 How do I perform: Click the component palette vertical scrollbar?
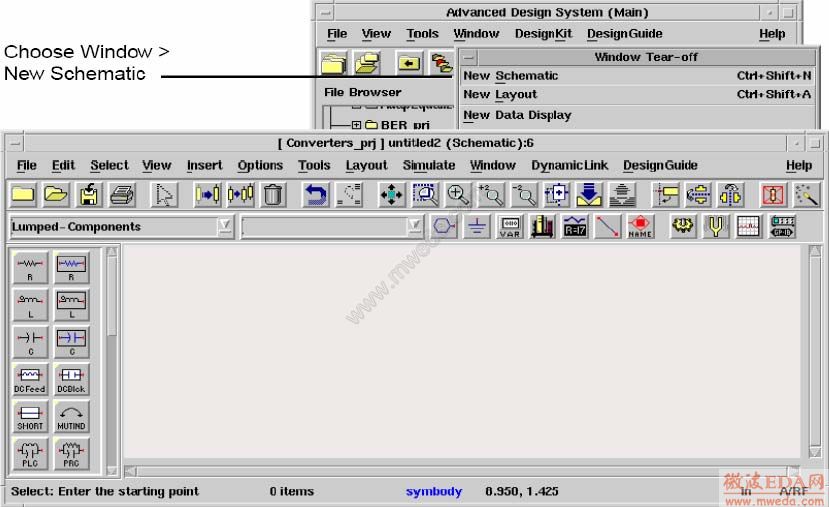112,361
